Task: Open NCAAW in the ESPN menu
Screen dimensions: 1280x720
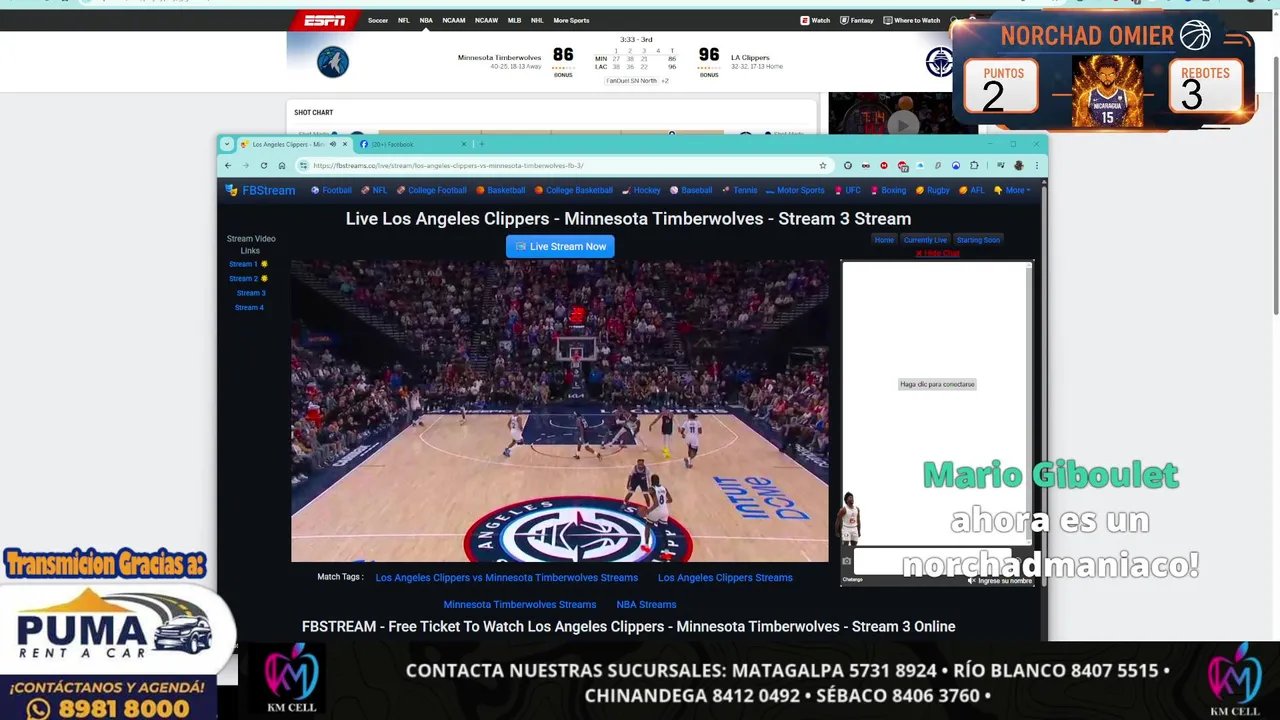Action: [x=486, y=20]
